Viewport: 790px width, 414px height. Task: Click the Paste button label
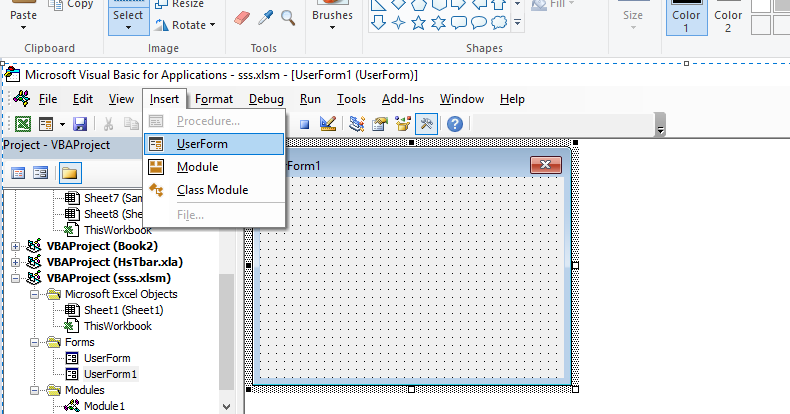[x=24, y=15]
